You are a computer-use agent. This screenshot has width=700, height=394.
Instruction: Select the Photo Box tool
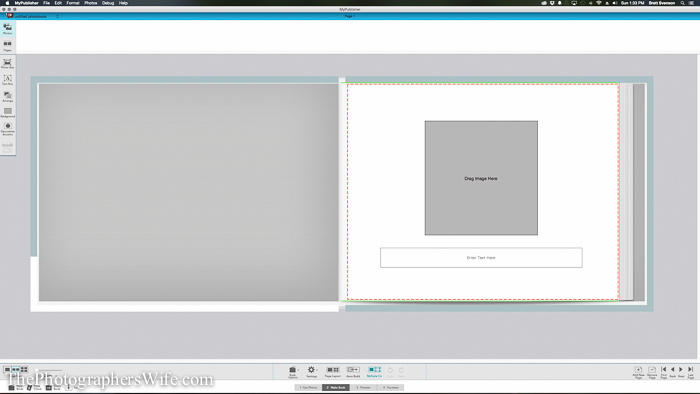(x=8, y=64)
